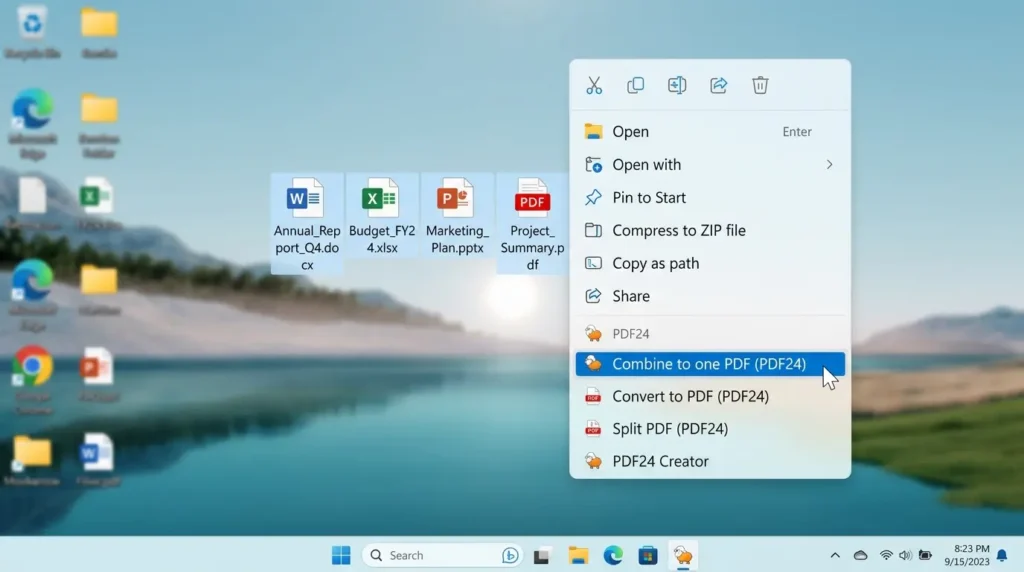Click the Rename icon in context menu

pos(677,86)
